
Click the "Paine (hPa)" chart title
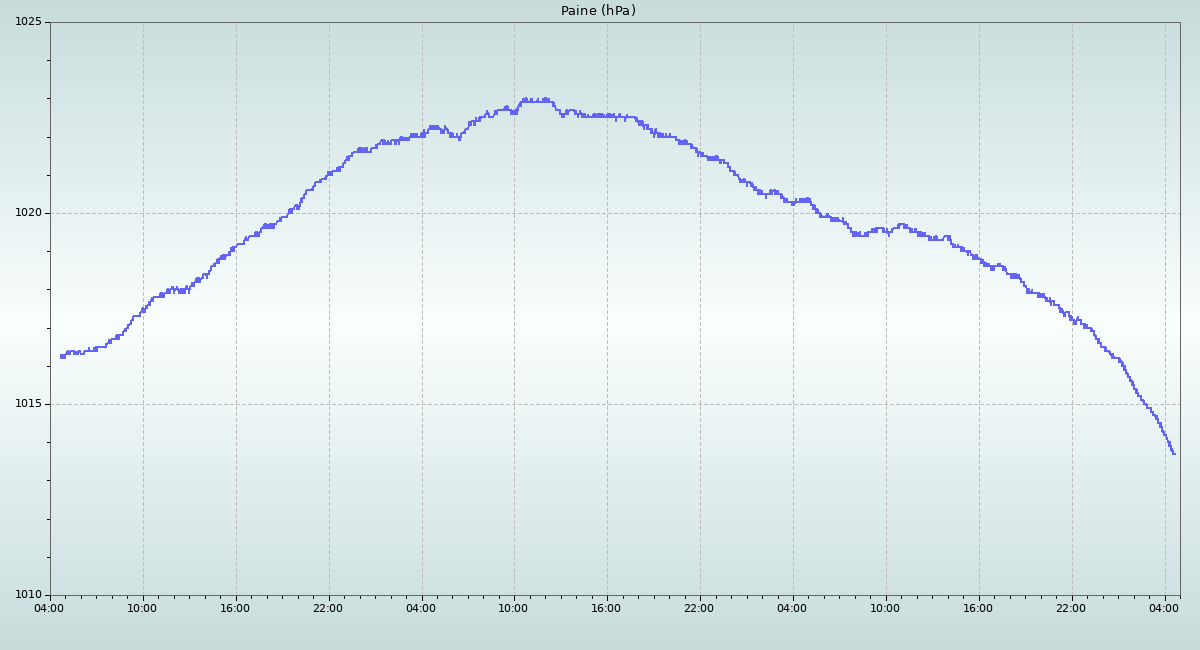pyautogui.click(x=598, y=11)
